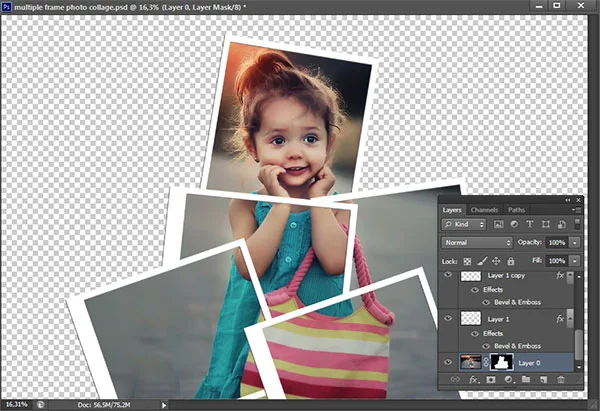This screenshot has height=411, width=600.
Task: Filter layers by shape layers
Action: click(546, 225)
